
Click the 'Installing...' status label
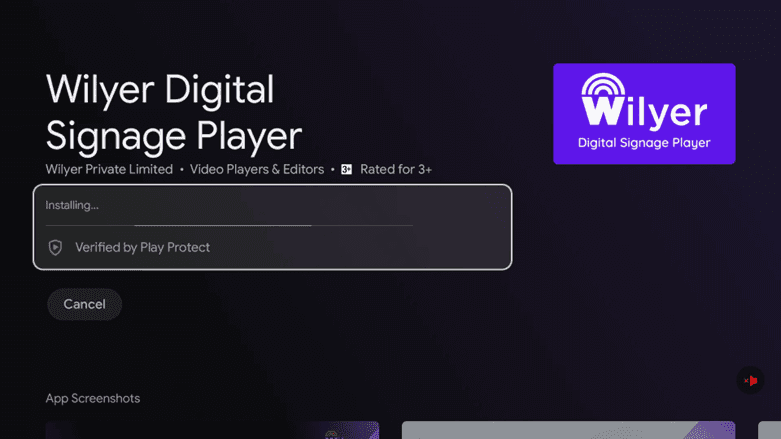pyautogui.click(x=72, y=205)
